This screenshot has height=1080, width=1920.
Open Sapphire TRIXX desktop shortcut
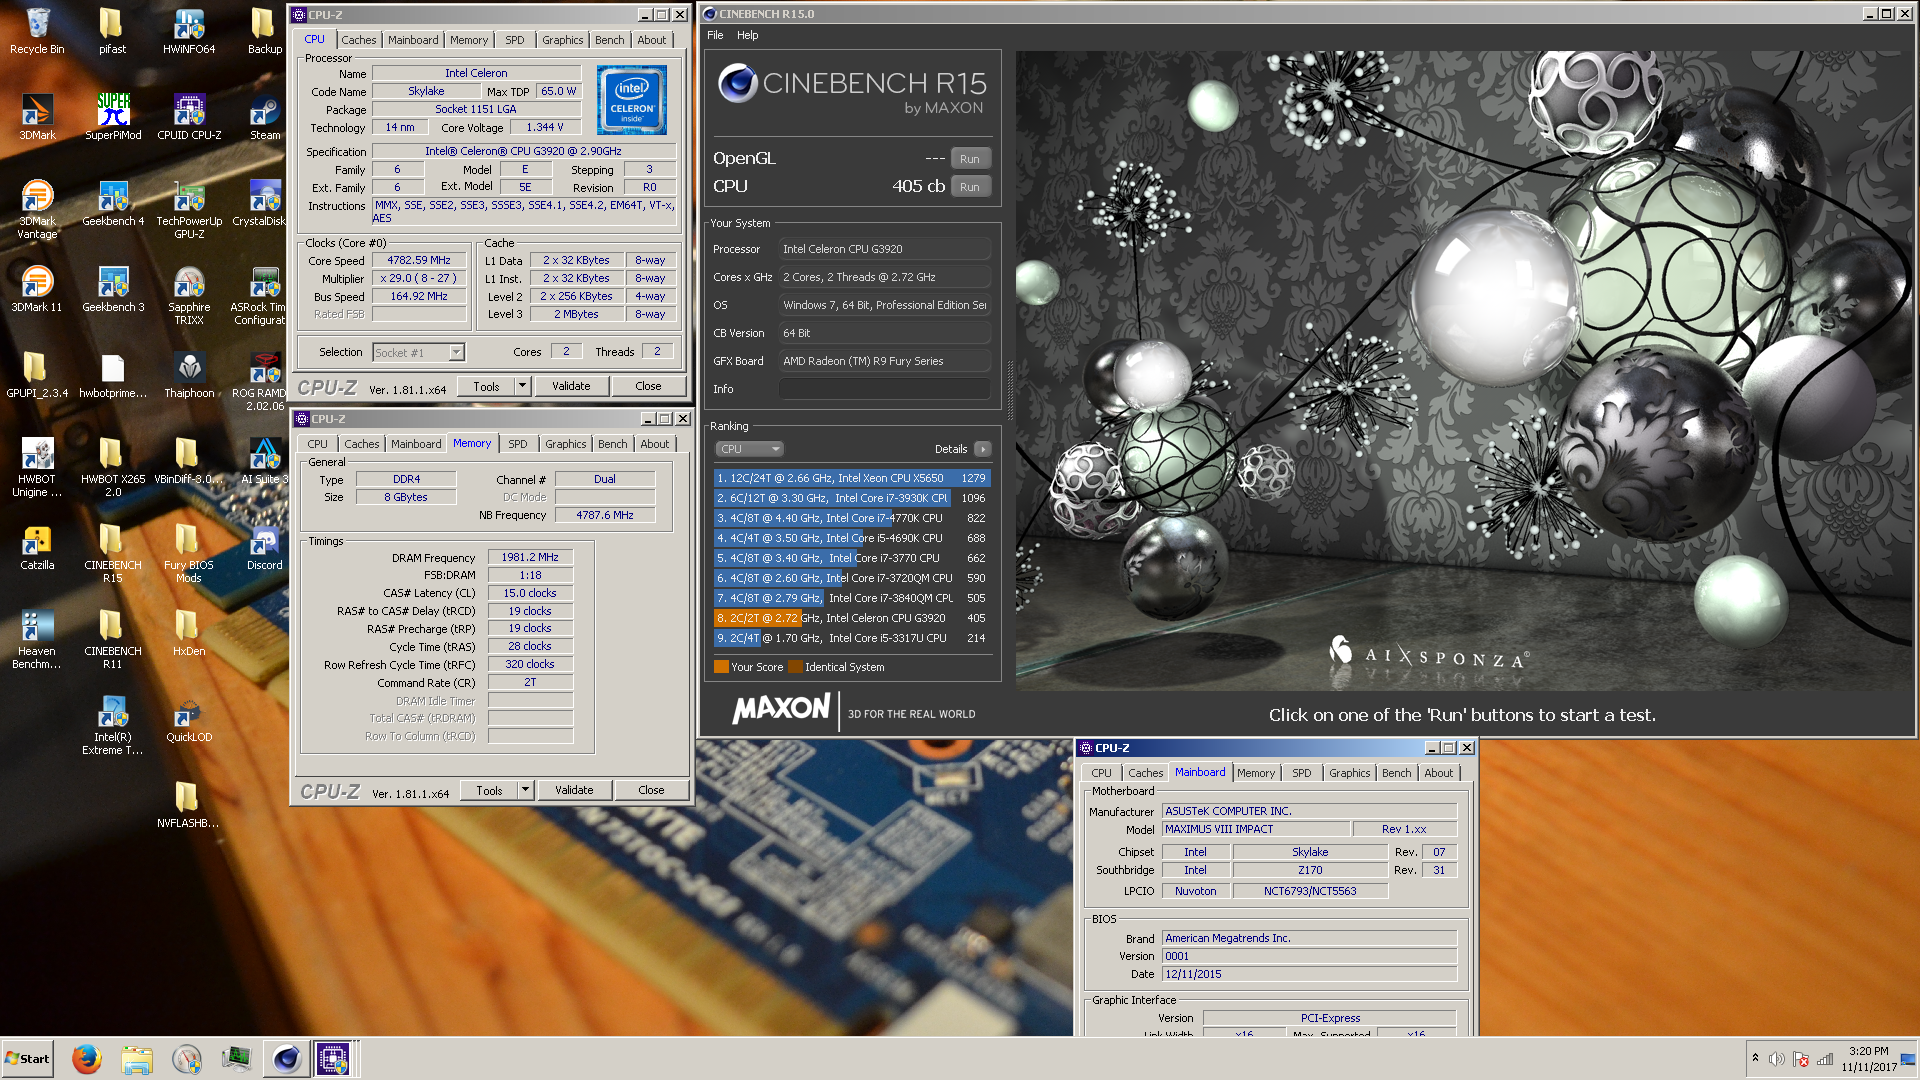click(189, 295)
